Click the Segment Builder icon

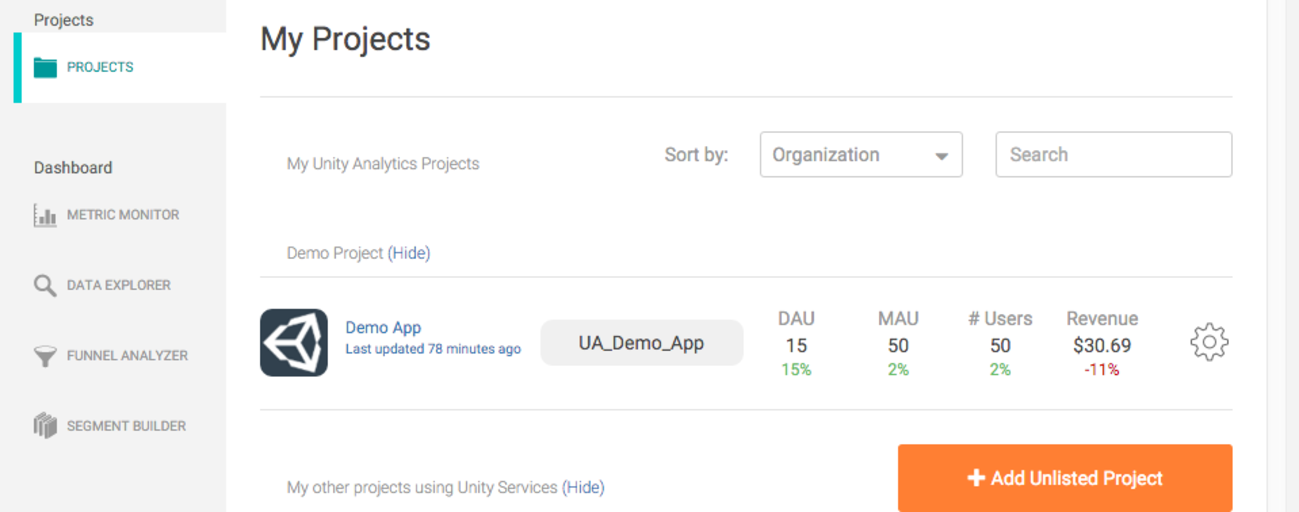(x=45, y=426)
